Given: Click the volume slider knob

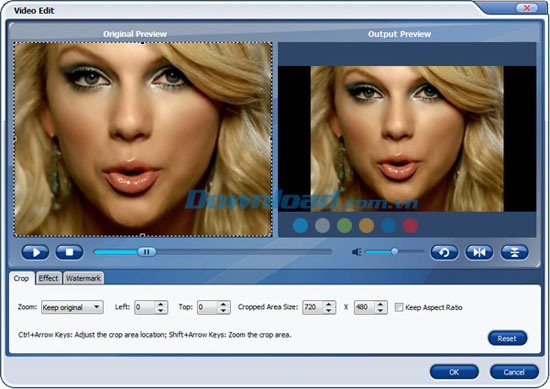Looking at the screenshot, I should 395,251.
